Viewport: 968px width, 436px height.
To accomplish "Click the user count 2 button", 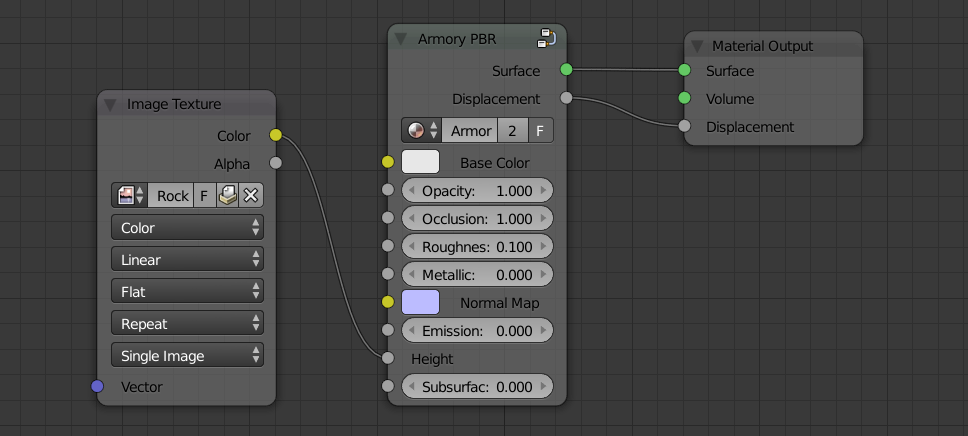I will pos(512,130).
